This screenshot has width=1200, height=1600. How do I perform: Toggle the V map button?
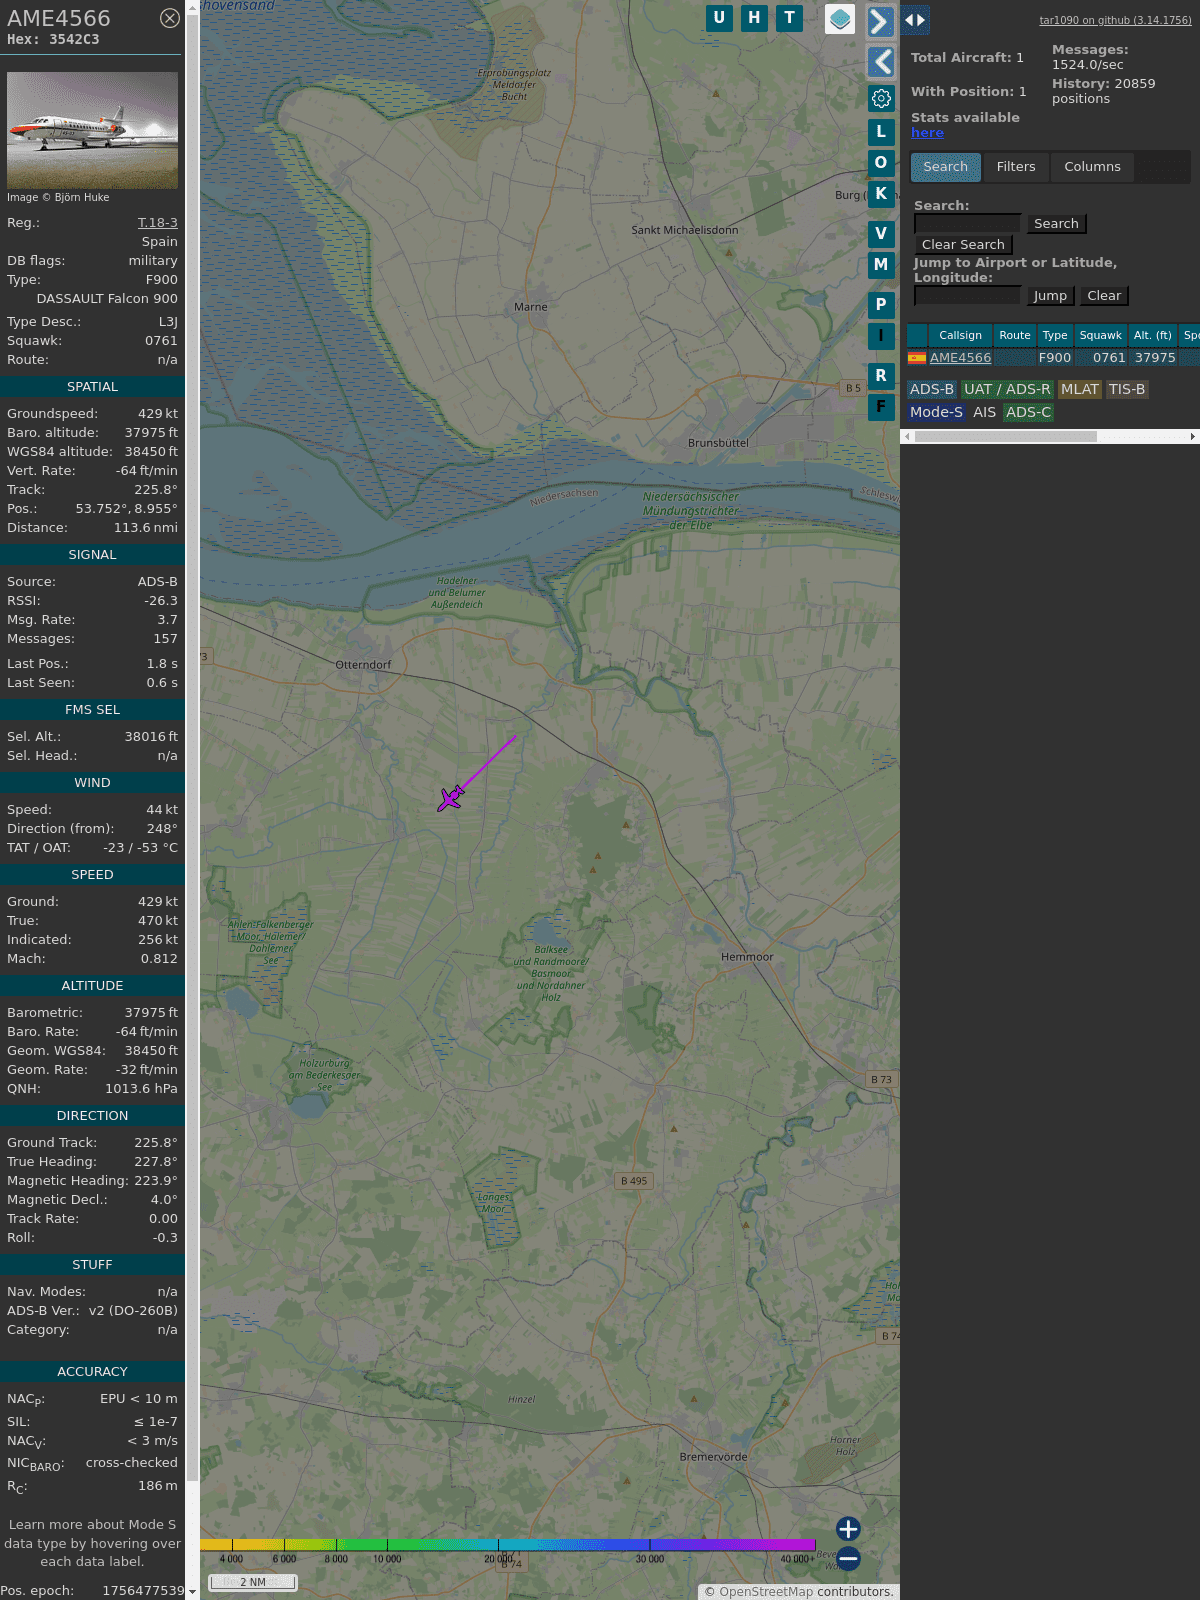coord(881,234)
